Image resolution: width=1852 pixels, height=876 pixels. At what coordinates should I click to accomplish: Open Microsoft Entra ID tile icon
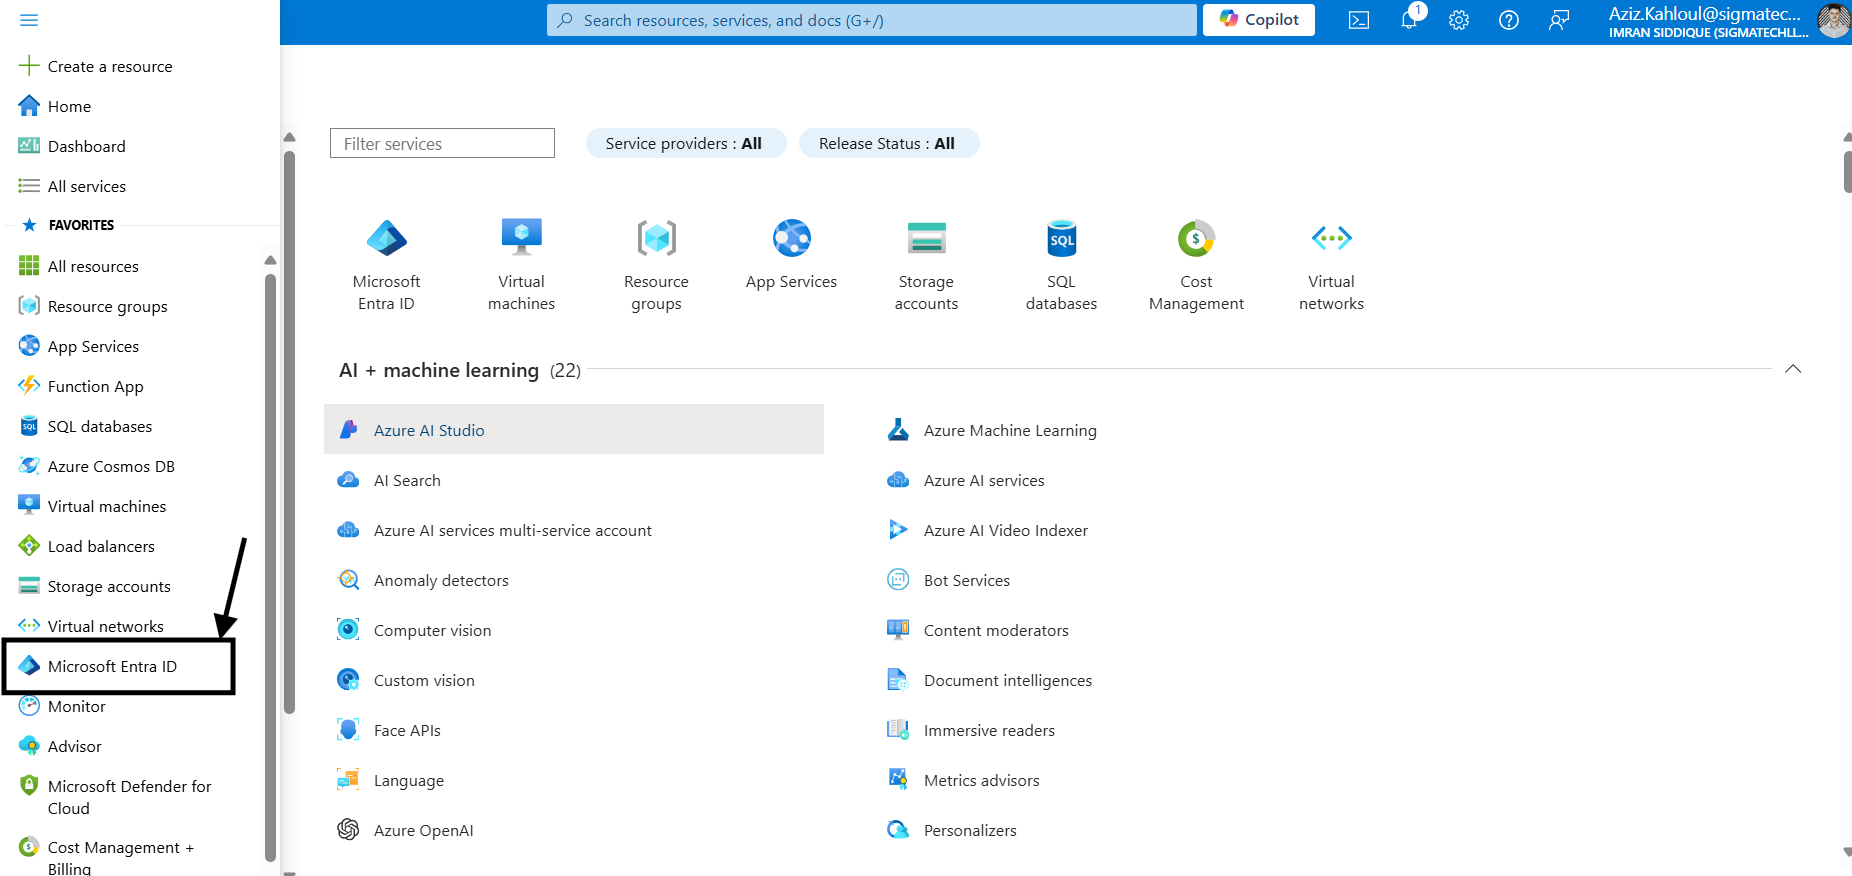tap(386, 238)
